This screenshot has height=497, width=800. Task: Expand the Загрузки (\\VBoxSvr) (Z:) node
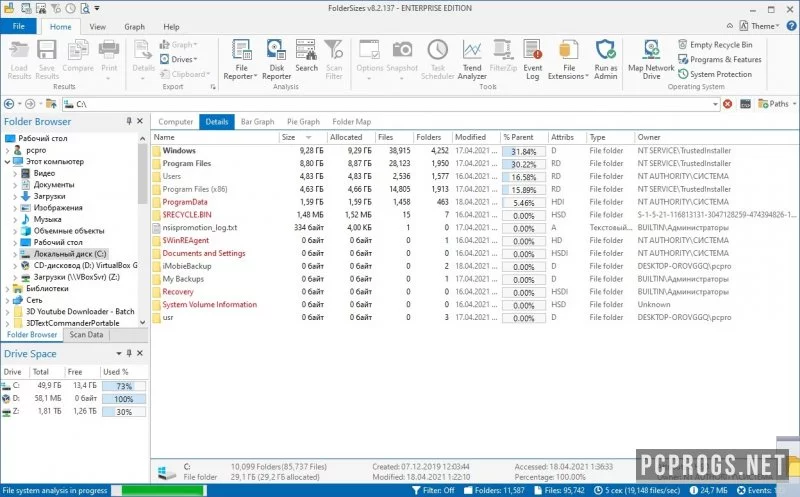pyautogui.click(x=15, y=278)
